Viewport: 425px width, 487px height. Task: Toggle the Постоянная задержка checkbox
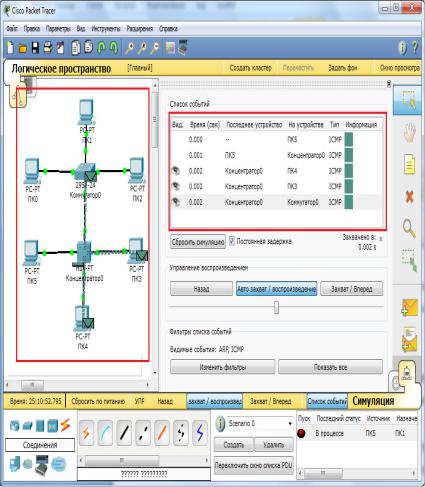pyautogui.click(x=232, y=241)
